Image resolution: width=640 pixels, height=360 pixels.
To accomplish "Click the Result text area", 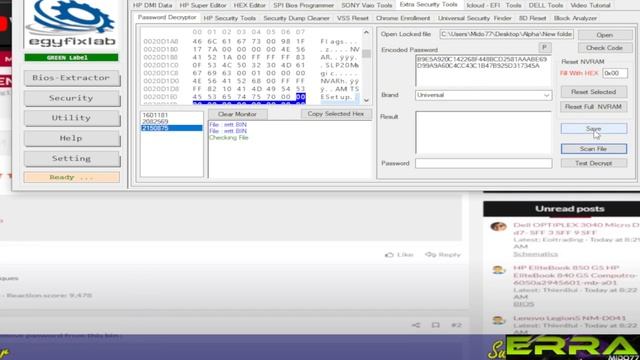I will pos(483,132).
